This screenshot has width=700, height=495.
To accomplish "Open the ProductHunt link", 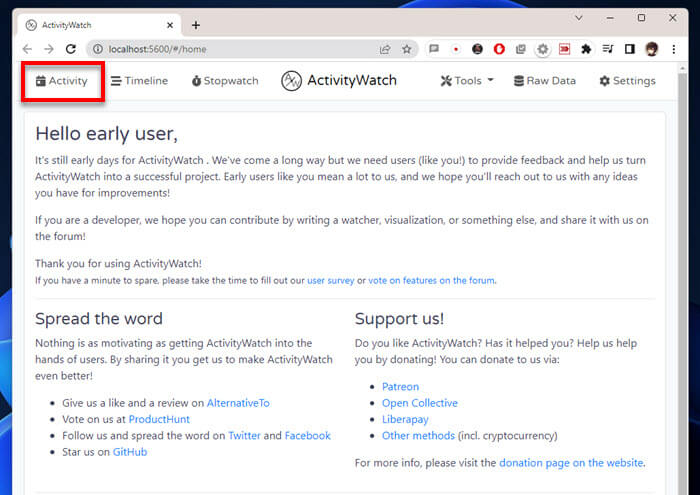I will pyautogui.click(x=159, y=419).
